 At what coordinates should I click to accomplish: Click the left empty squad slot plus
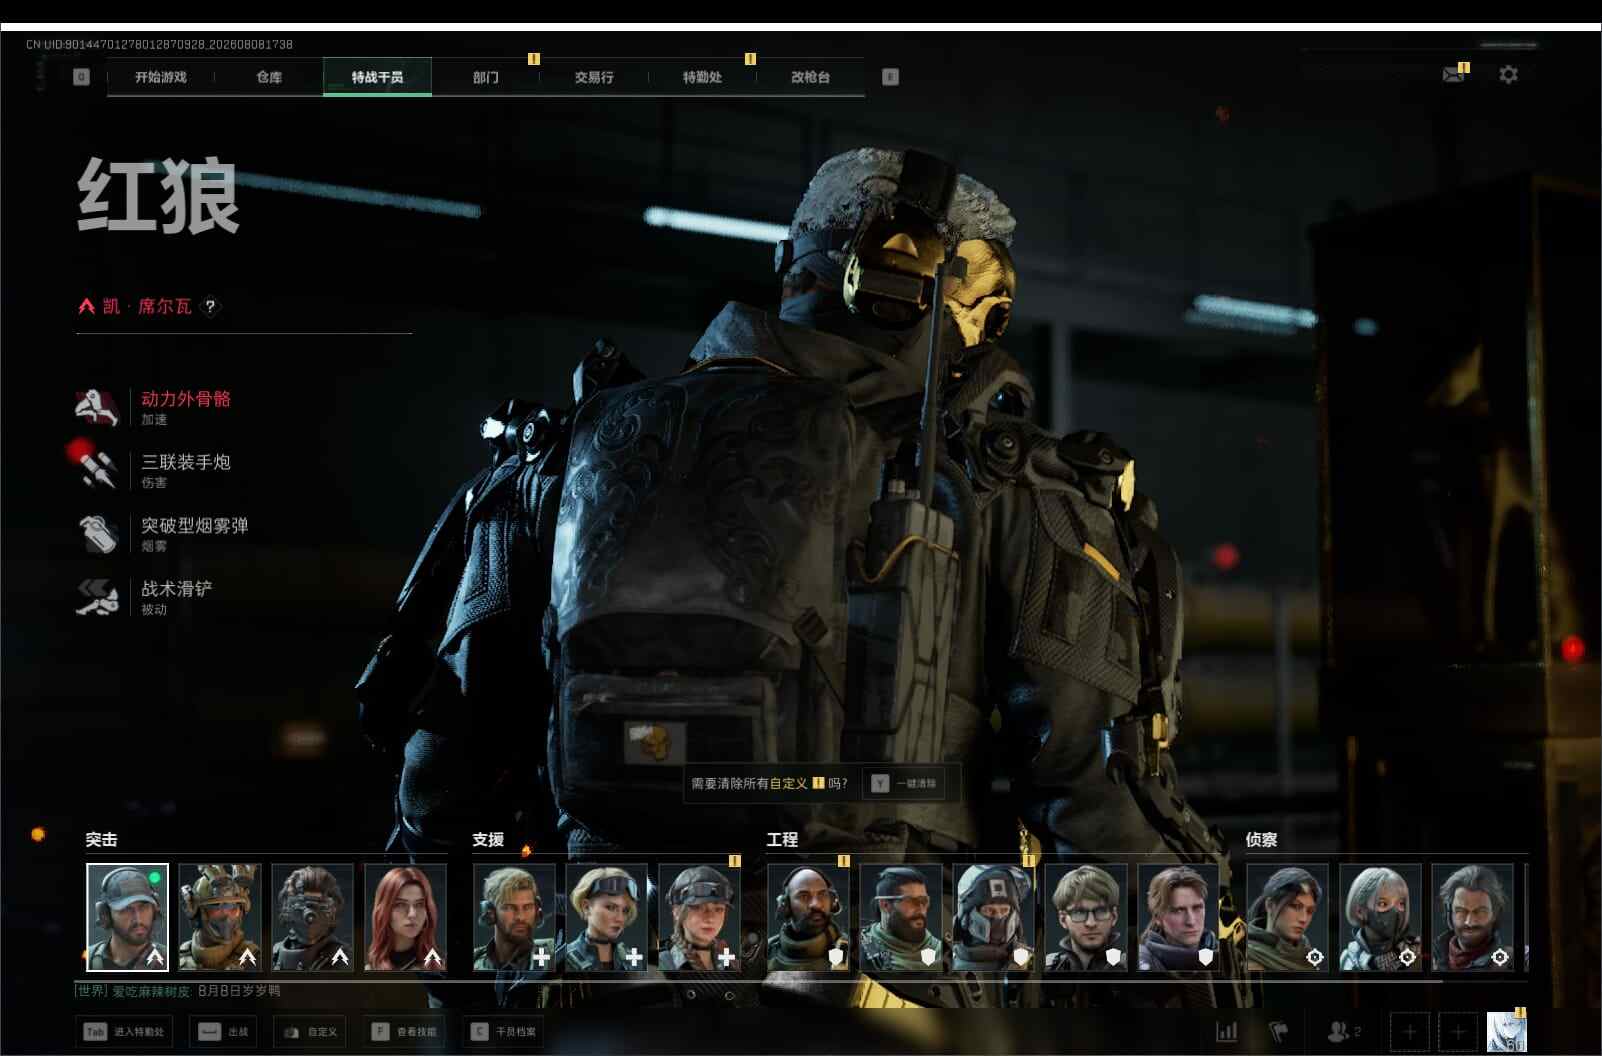pyautogui.click(x=1410, y=1031)
